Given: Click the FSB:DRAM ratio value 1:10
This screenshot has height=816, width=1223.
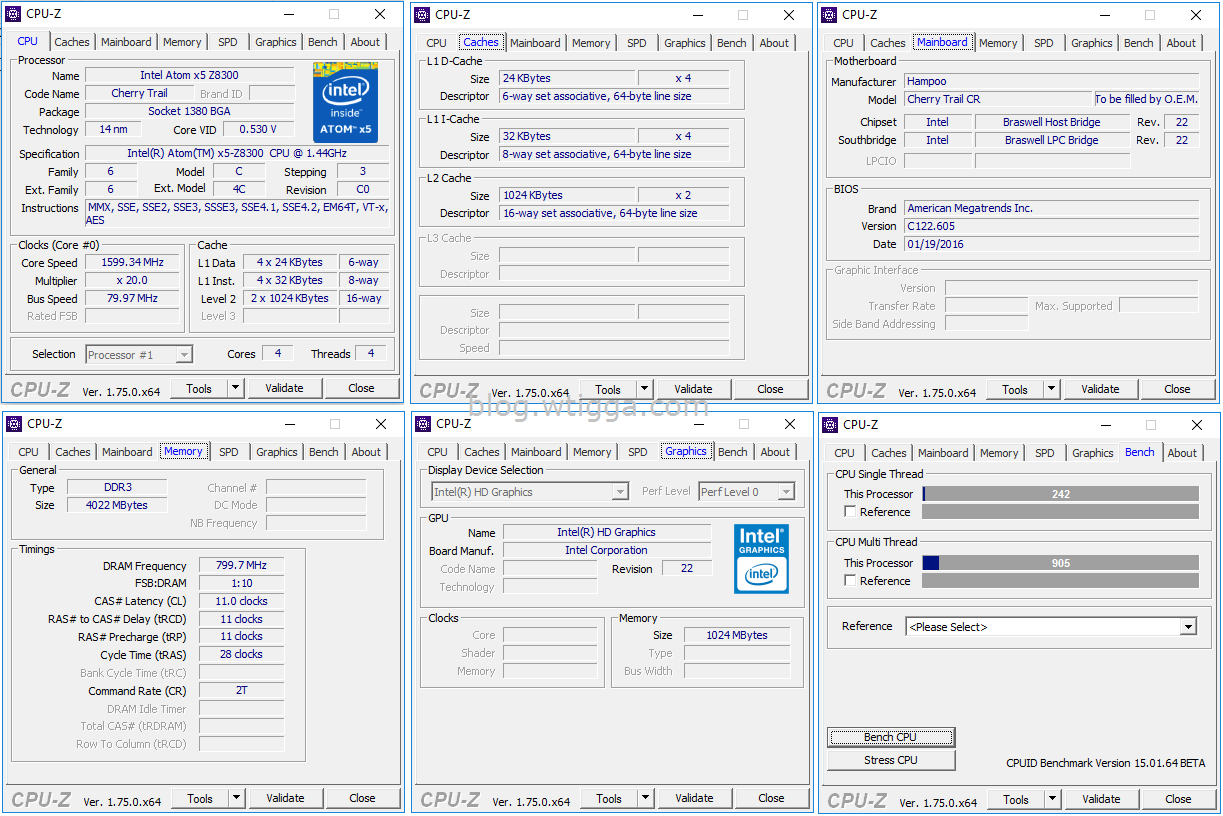Looking at the screenshot, I should click(241, 583).
